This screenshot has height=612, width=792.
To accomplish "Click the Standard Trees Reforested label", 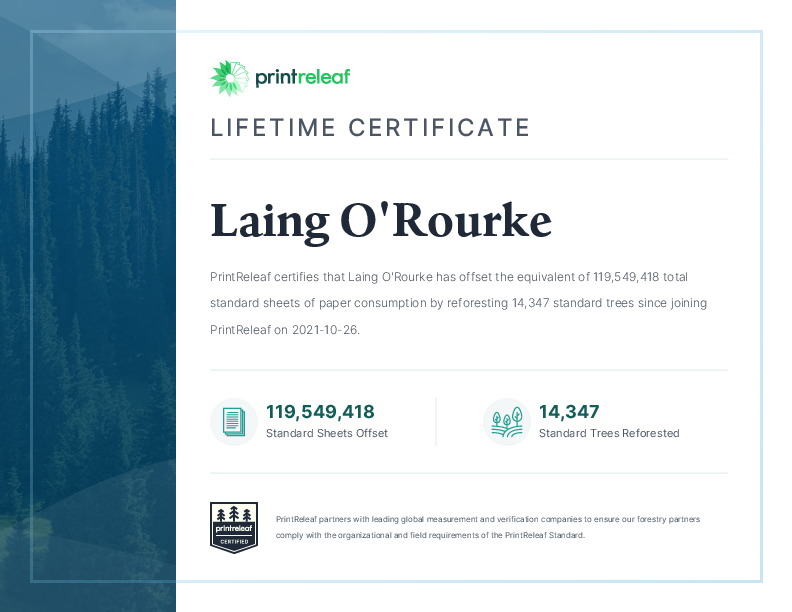I will click(609, 433).
